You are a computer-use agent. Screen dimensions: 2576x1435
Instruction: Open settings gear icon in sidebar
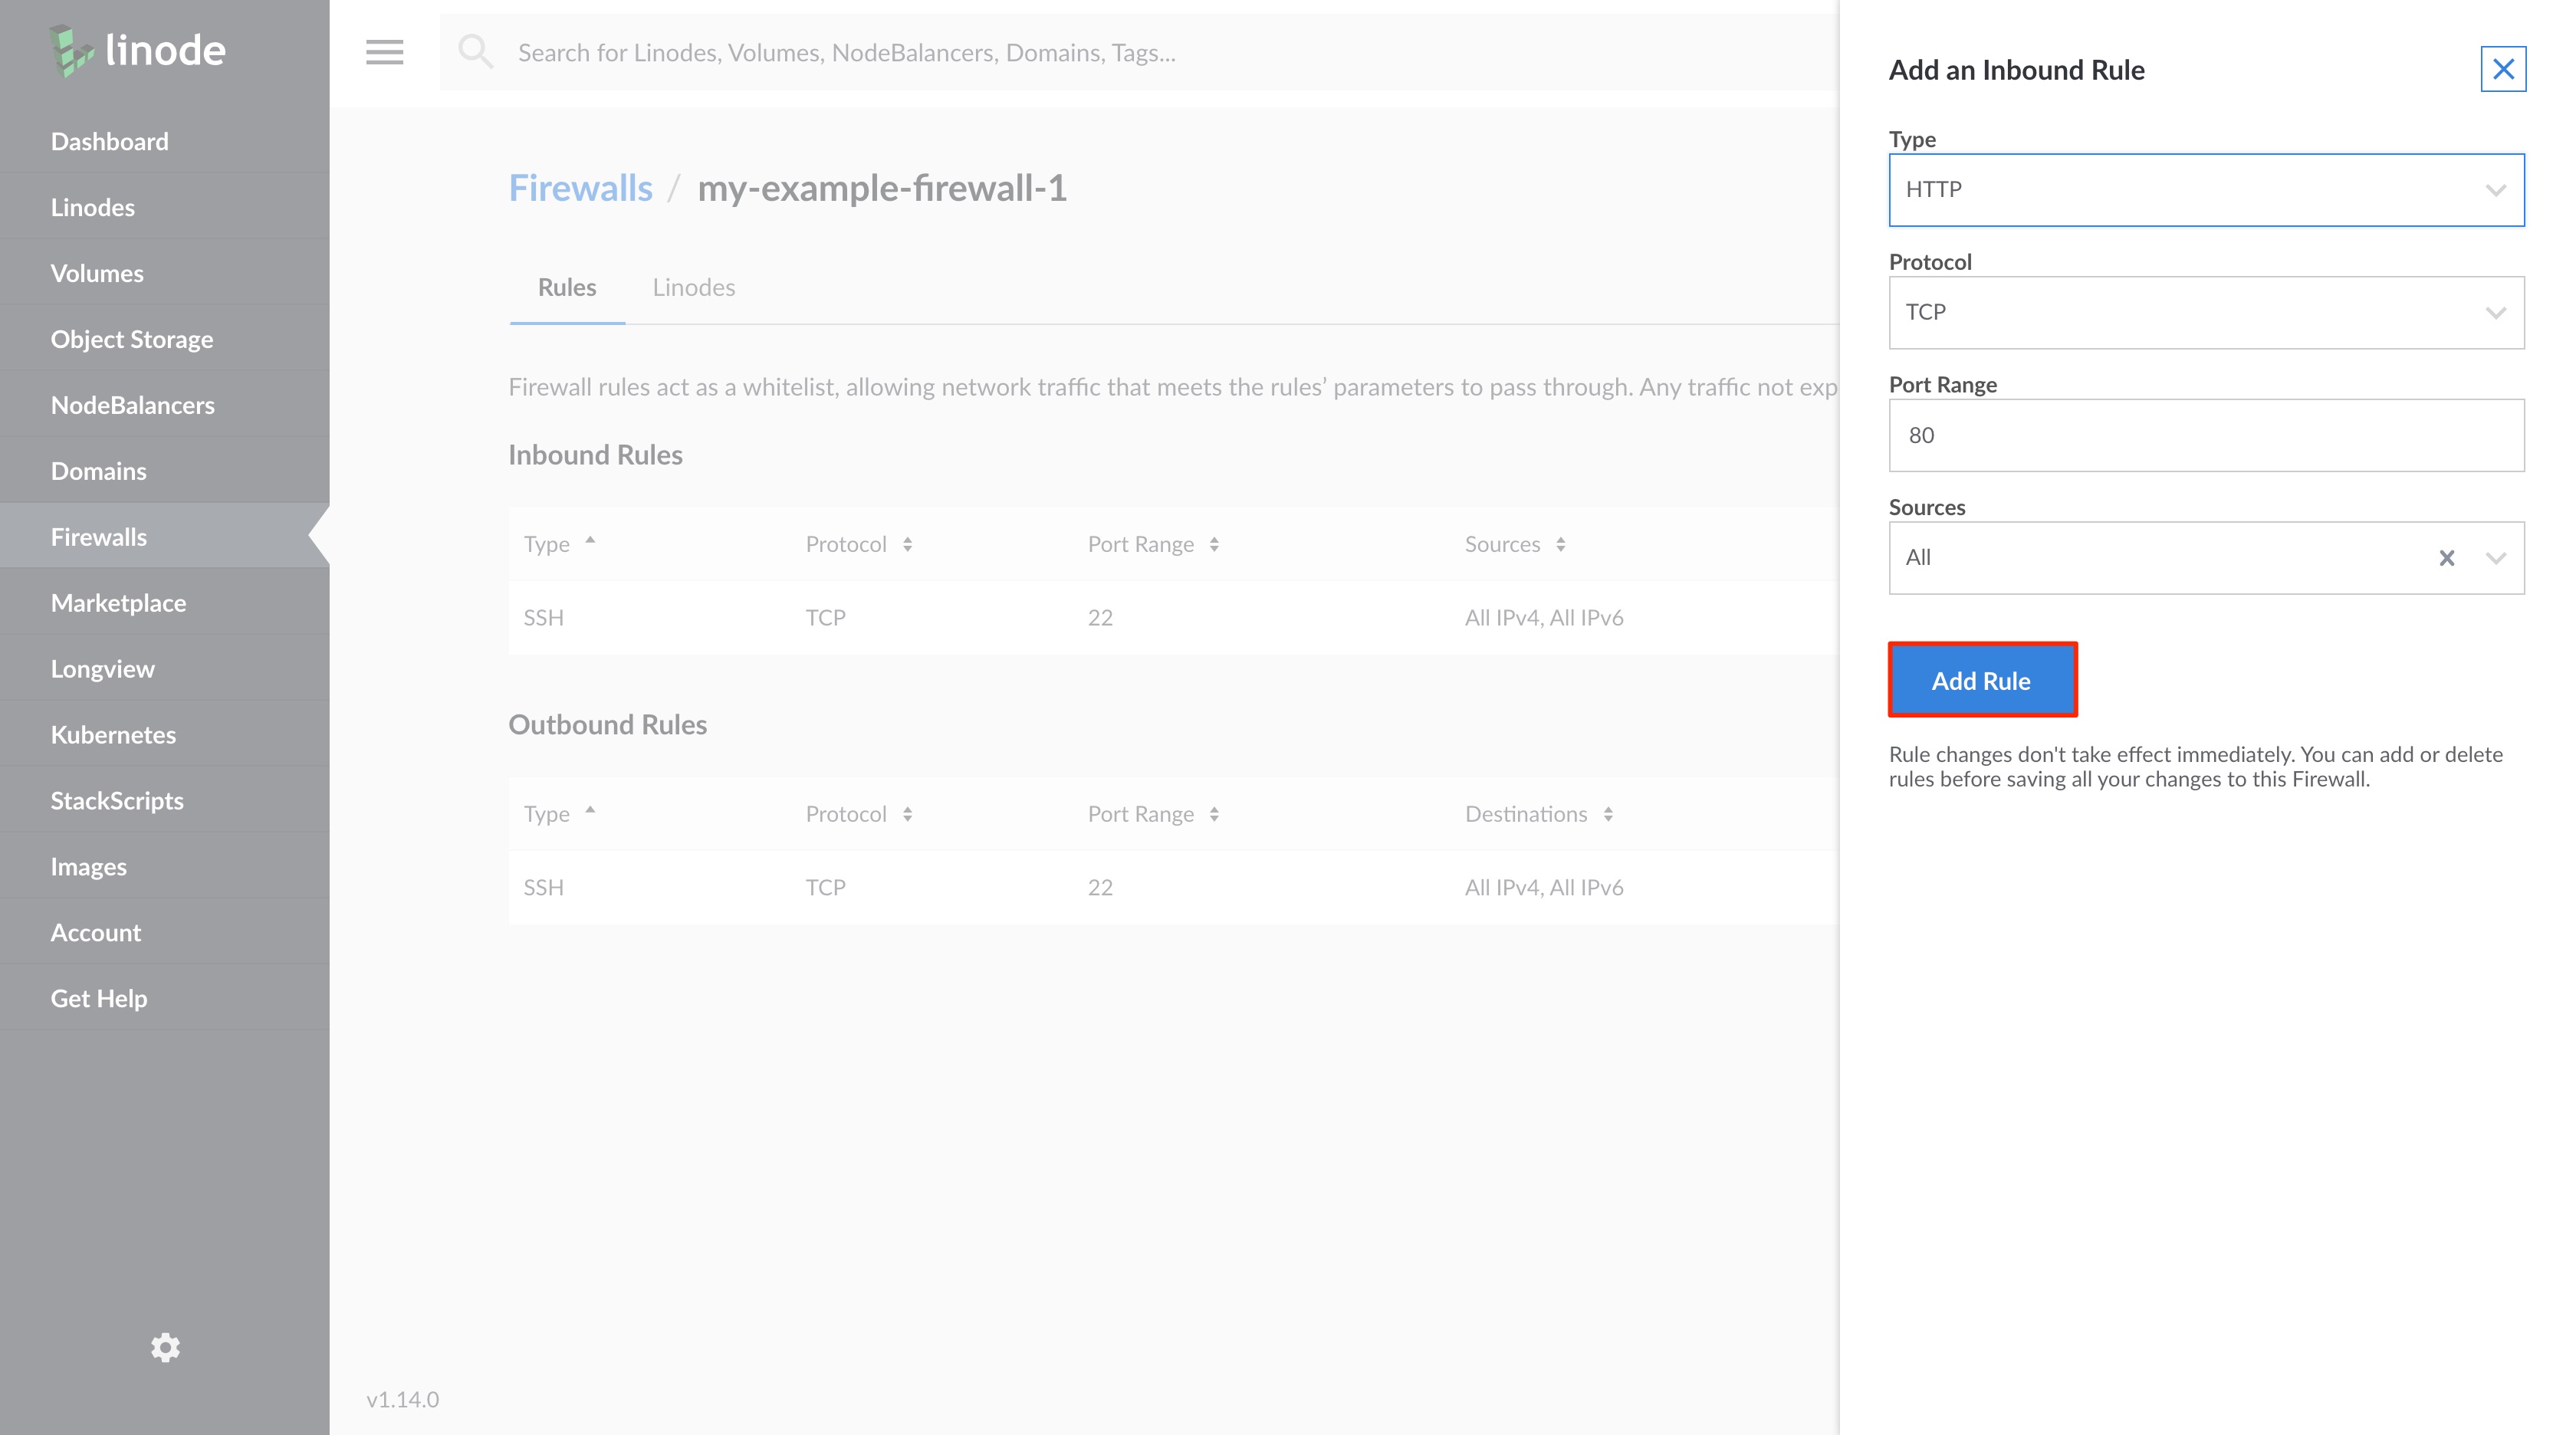click(x=165, y=1347)
